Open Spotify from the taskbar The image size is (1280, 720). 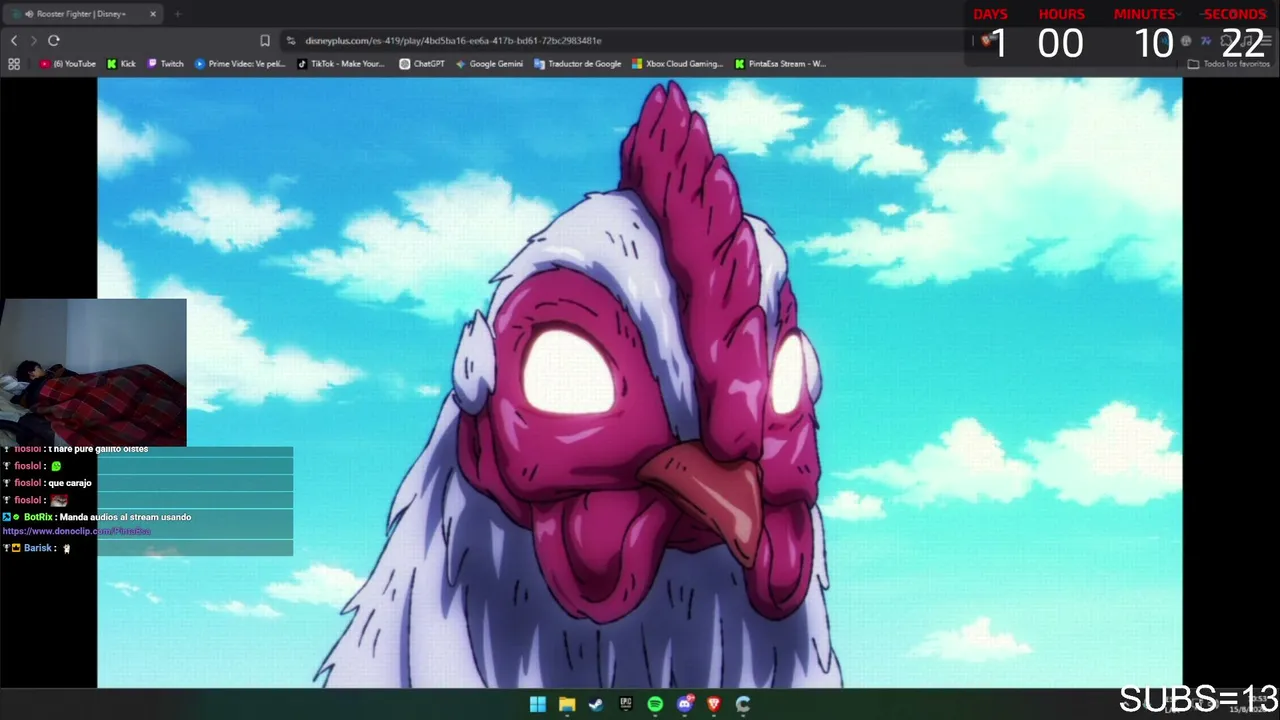coord(655,704)
